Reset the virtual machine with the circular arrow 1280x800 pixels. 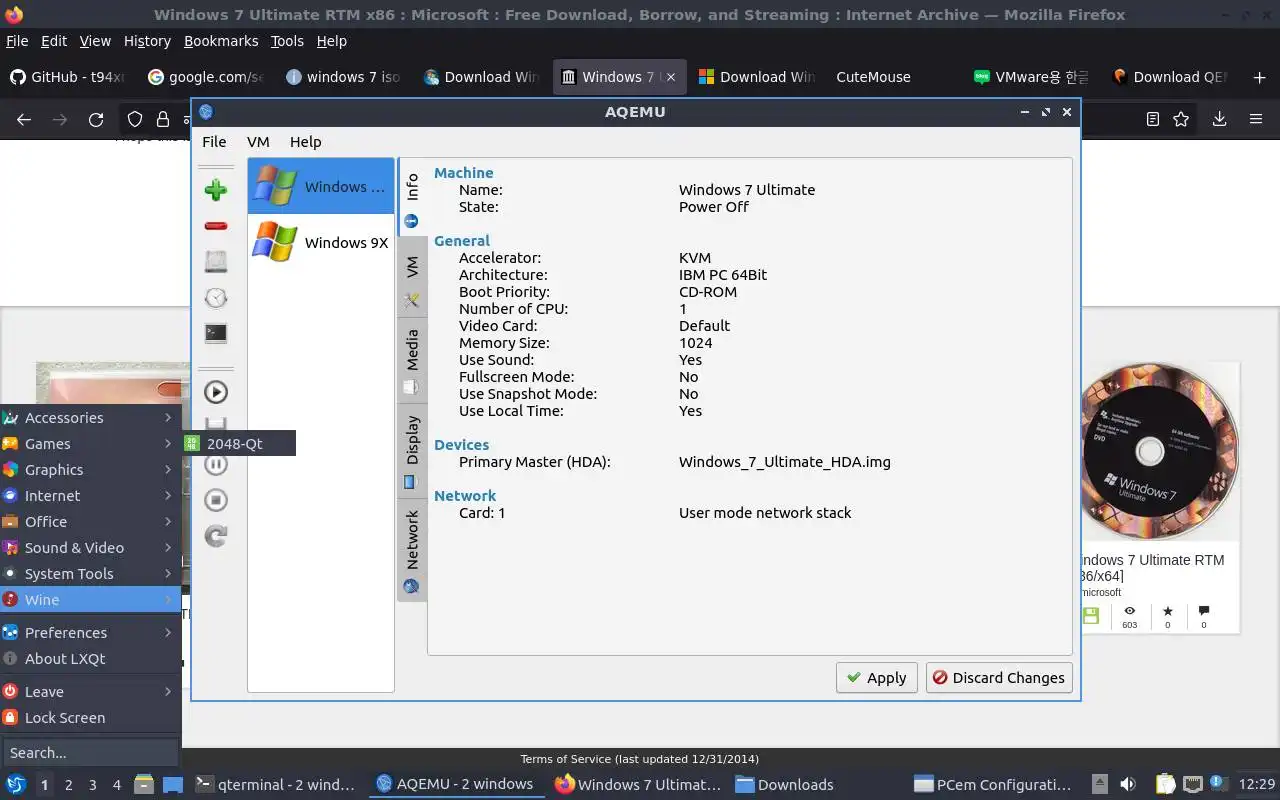215,536
